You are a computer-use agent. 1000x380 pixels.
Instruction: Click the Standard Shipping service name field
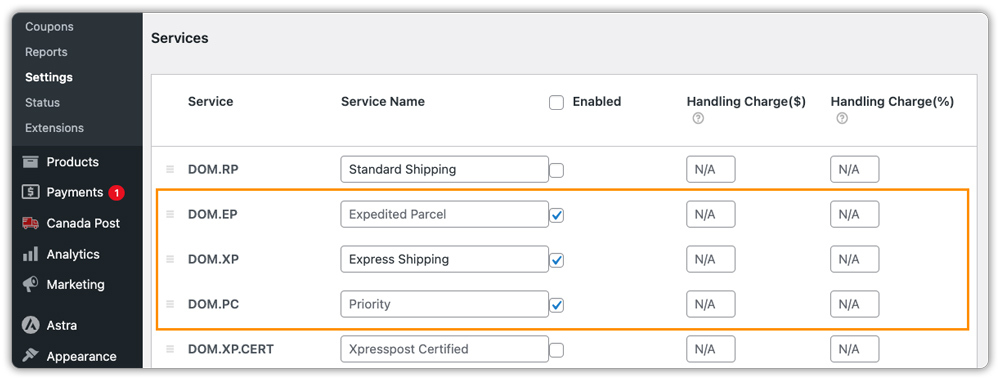point(445,170)
